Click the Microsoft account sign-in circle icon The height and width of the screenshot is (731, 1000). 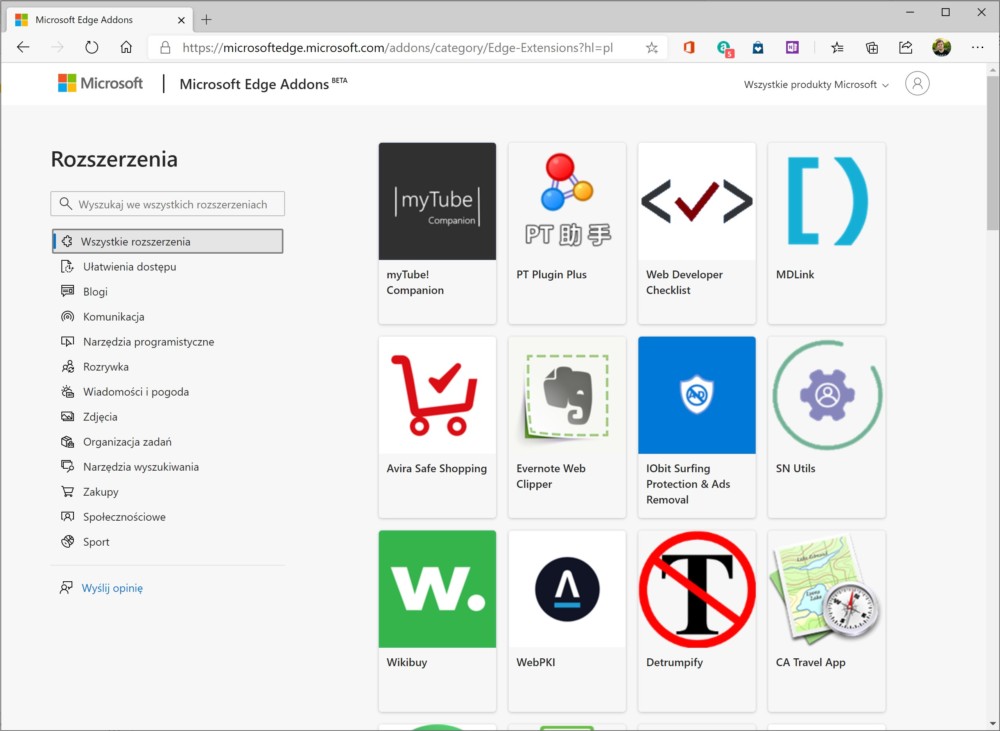pyautogui.click(x=917, y=84)
